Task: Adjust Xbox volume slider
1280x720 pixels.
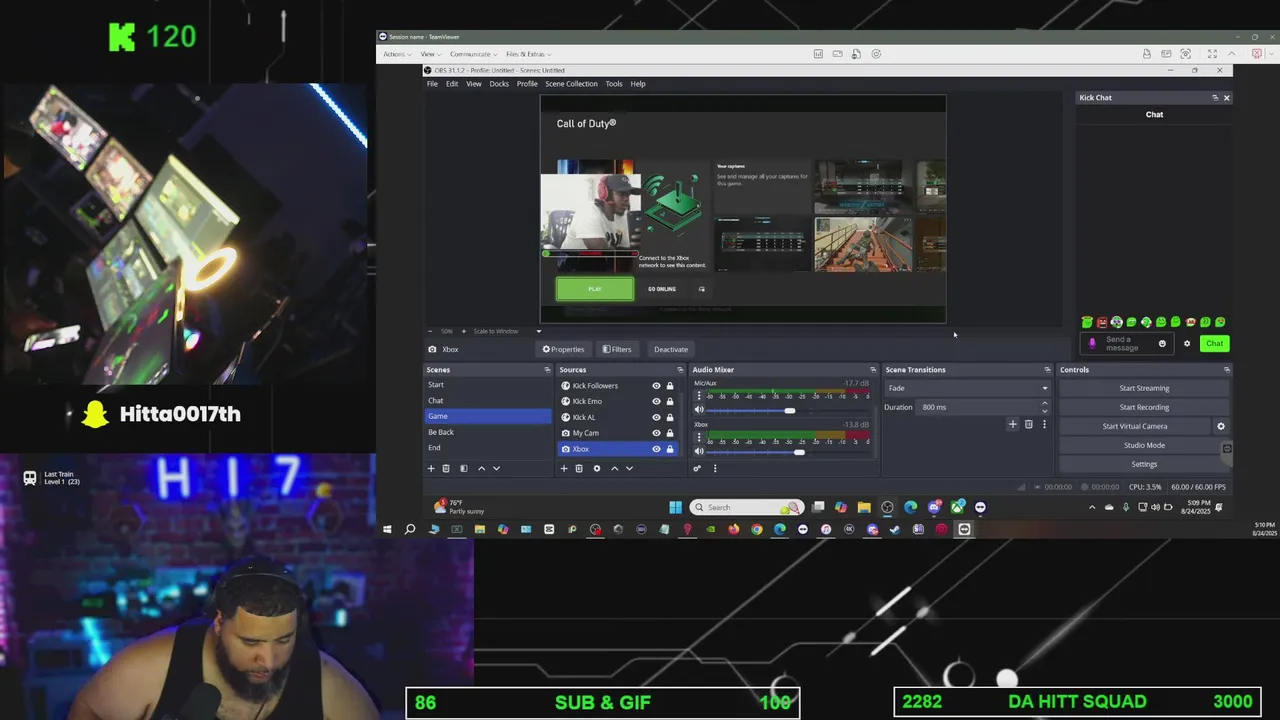Action: click(x=798, y=452)
